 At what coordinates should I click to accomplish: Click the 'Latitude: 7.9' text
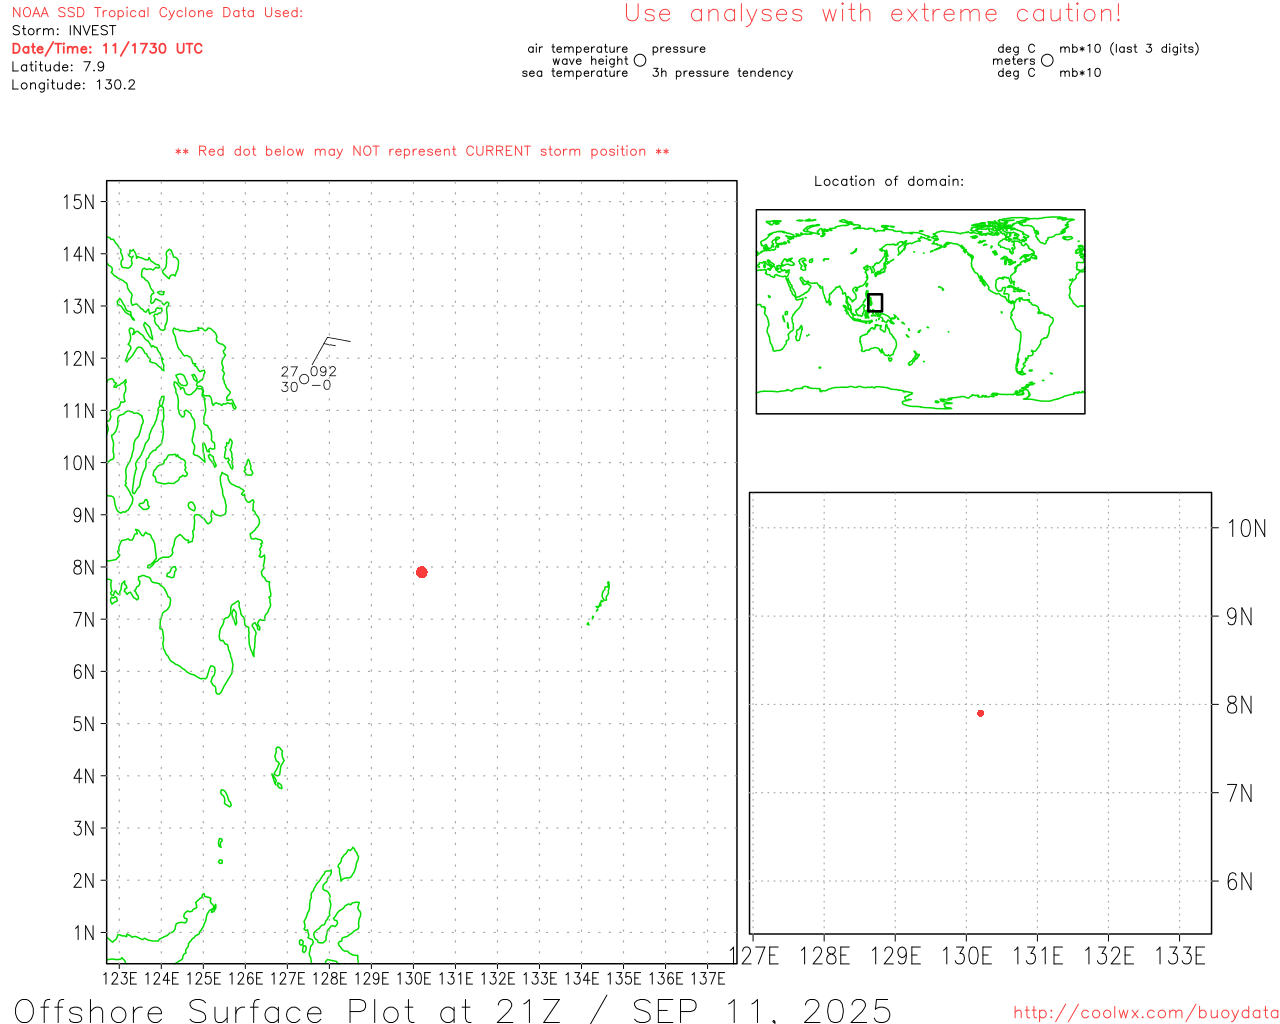pos(58,67)
